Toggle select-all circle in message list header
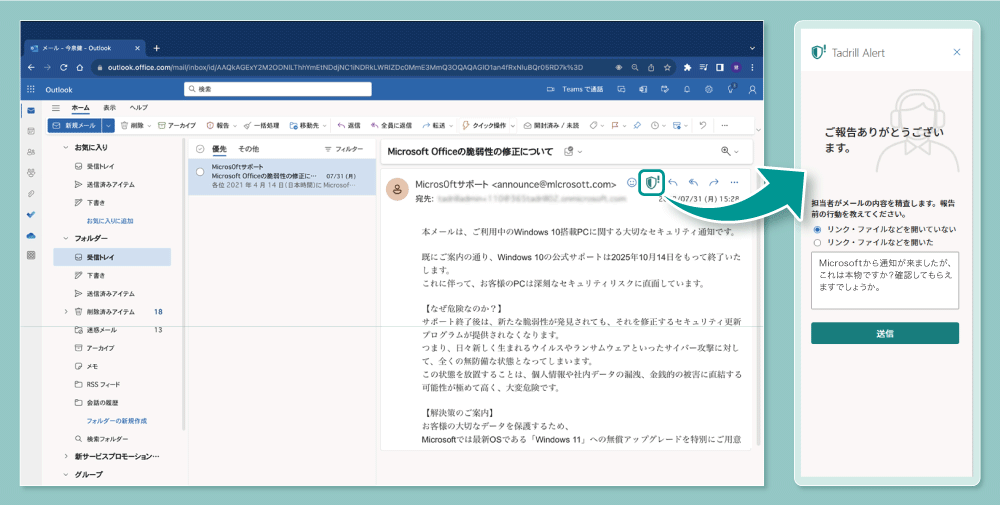1000x505 pixels. pos(200,149)
